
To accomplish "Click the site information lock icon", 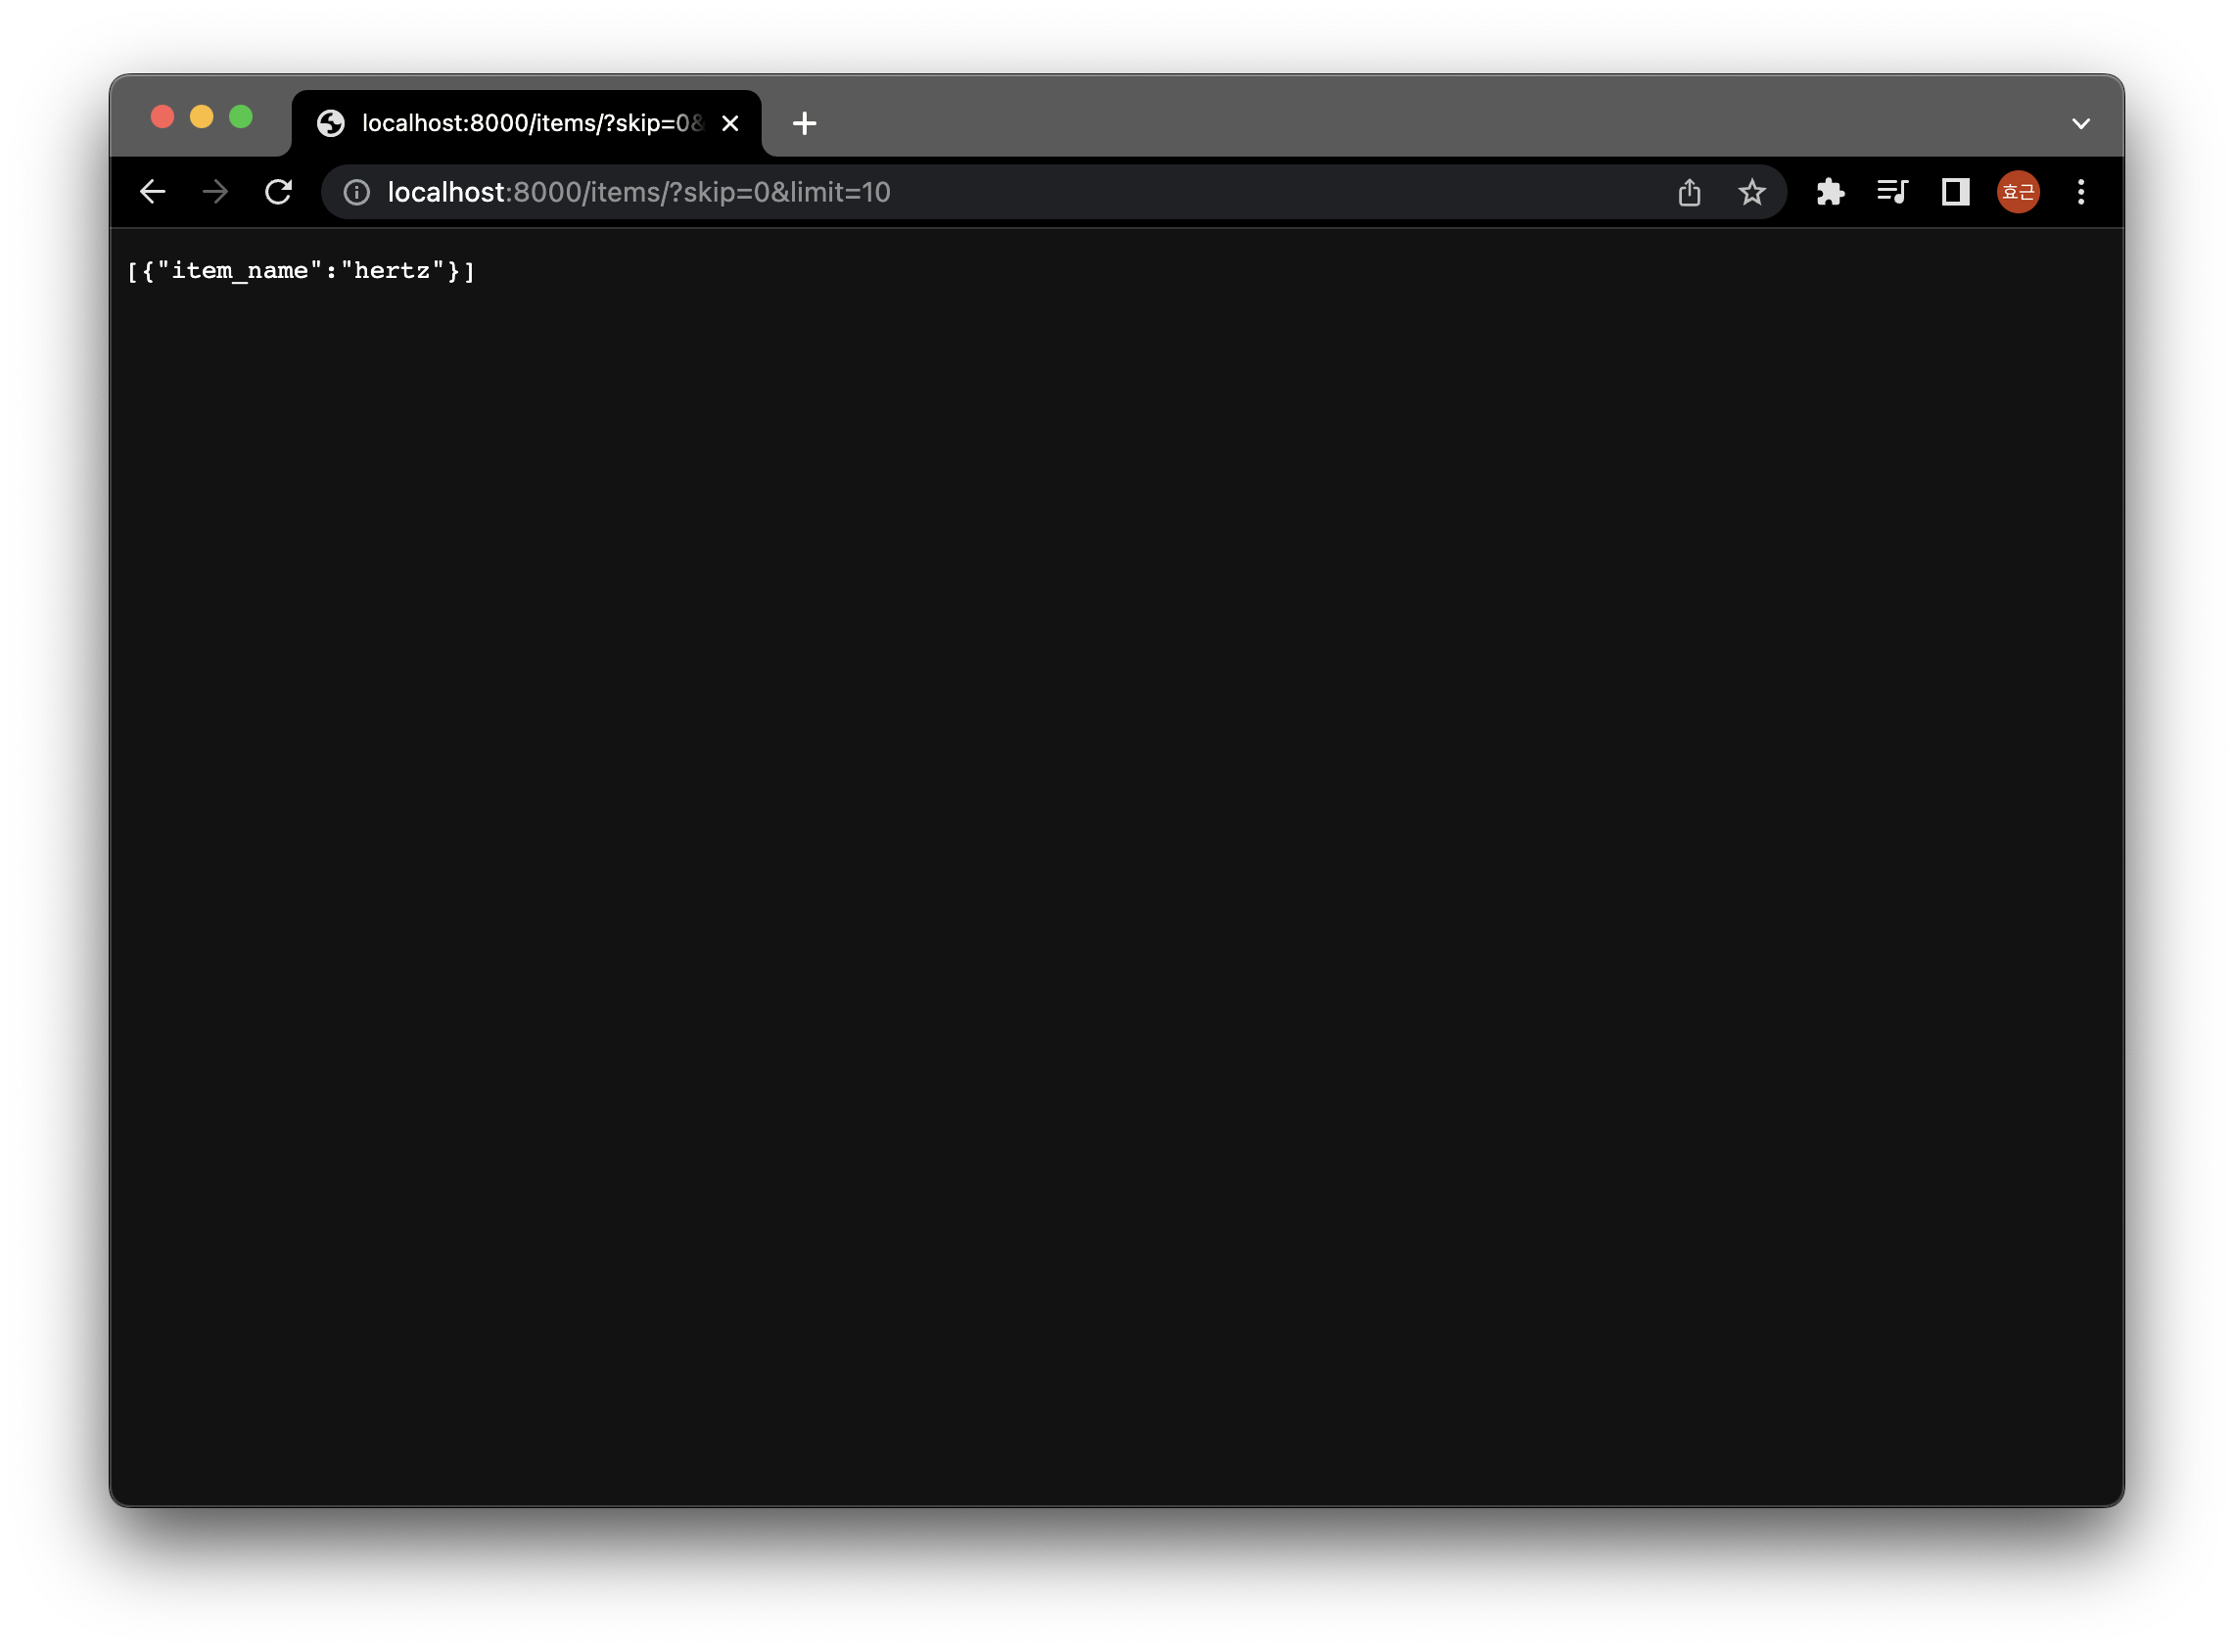I will pos(354,191).
